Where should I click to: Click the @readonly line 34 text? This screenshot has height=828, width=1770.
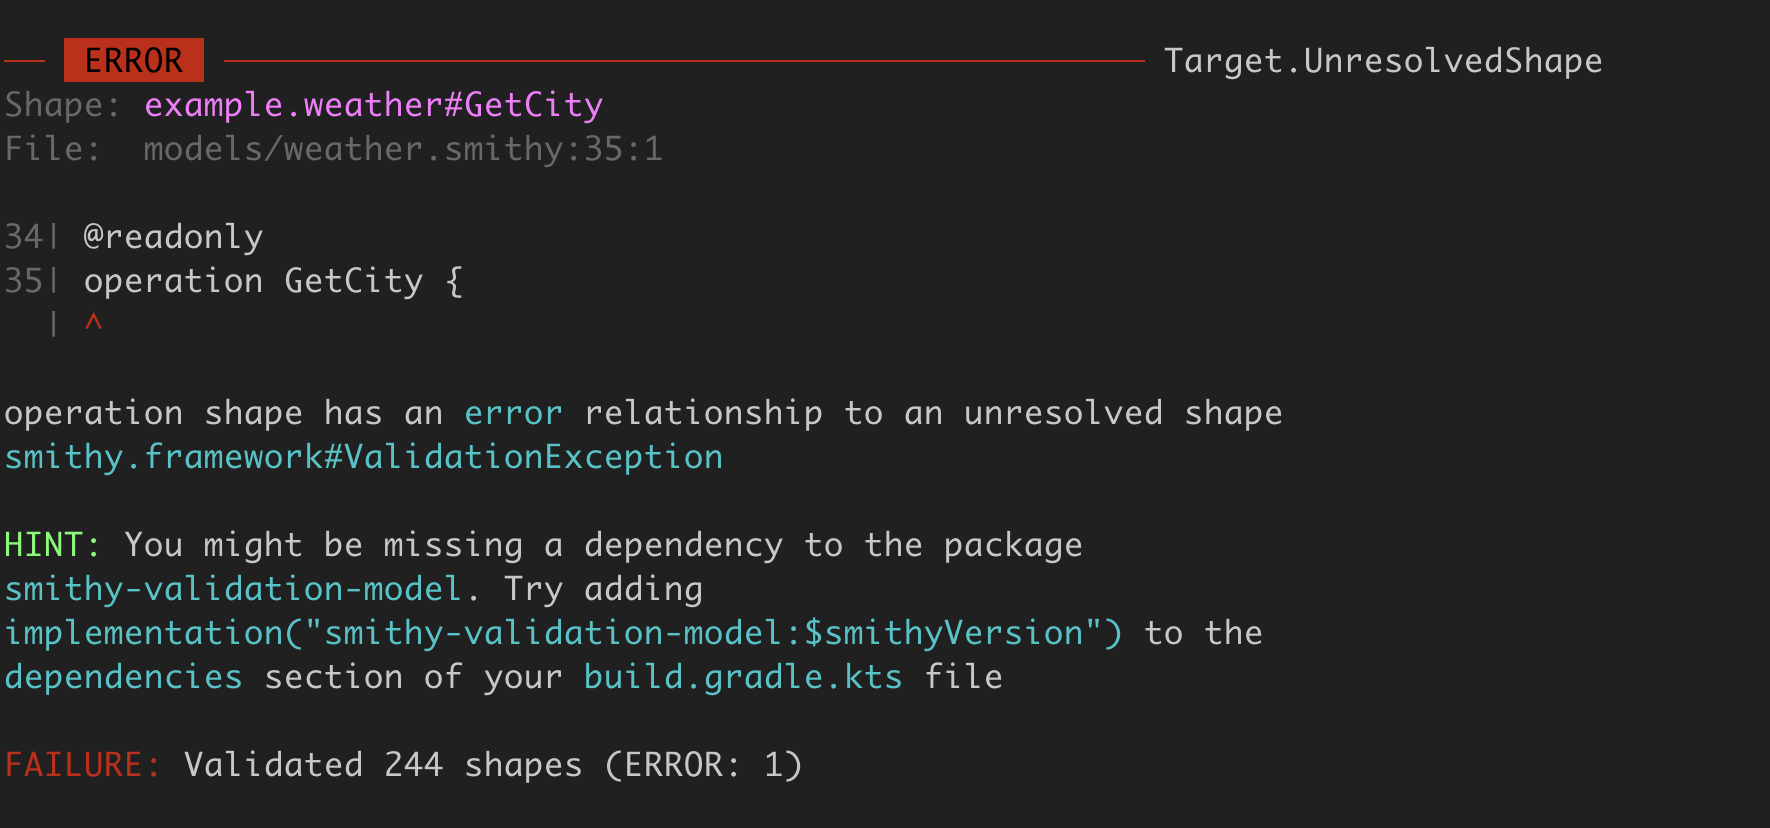tap(174, 237)
